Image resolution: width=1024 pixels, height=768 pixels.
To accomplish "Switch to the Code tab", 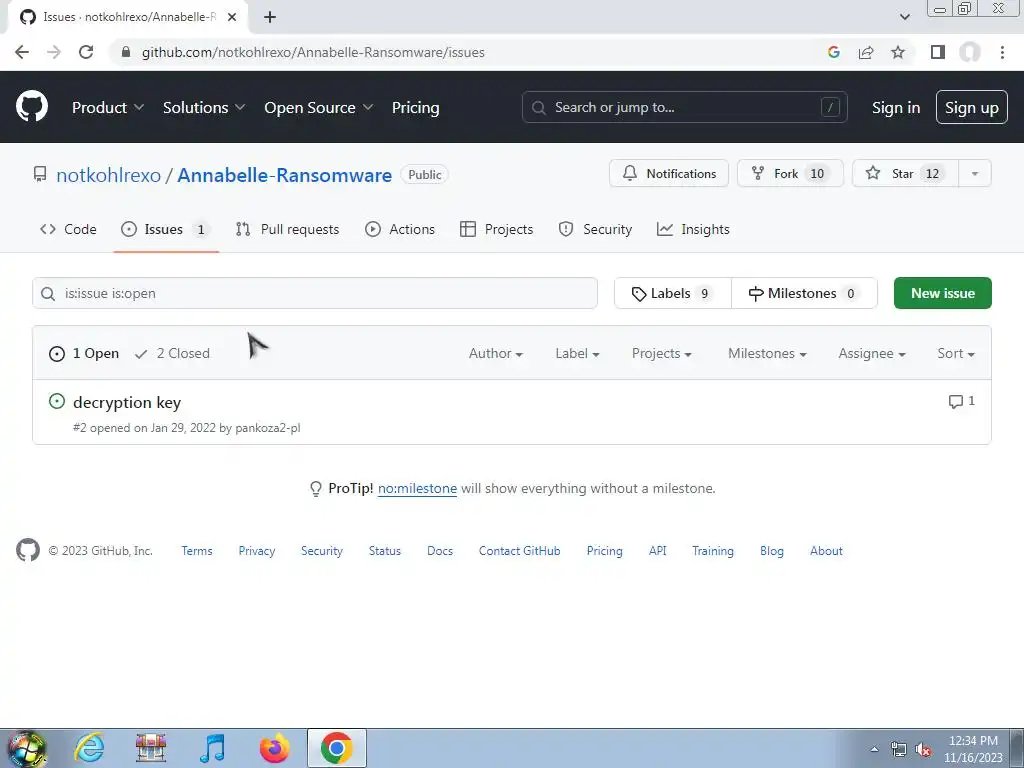I will 68,229.
